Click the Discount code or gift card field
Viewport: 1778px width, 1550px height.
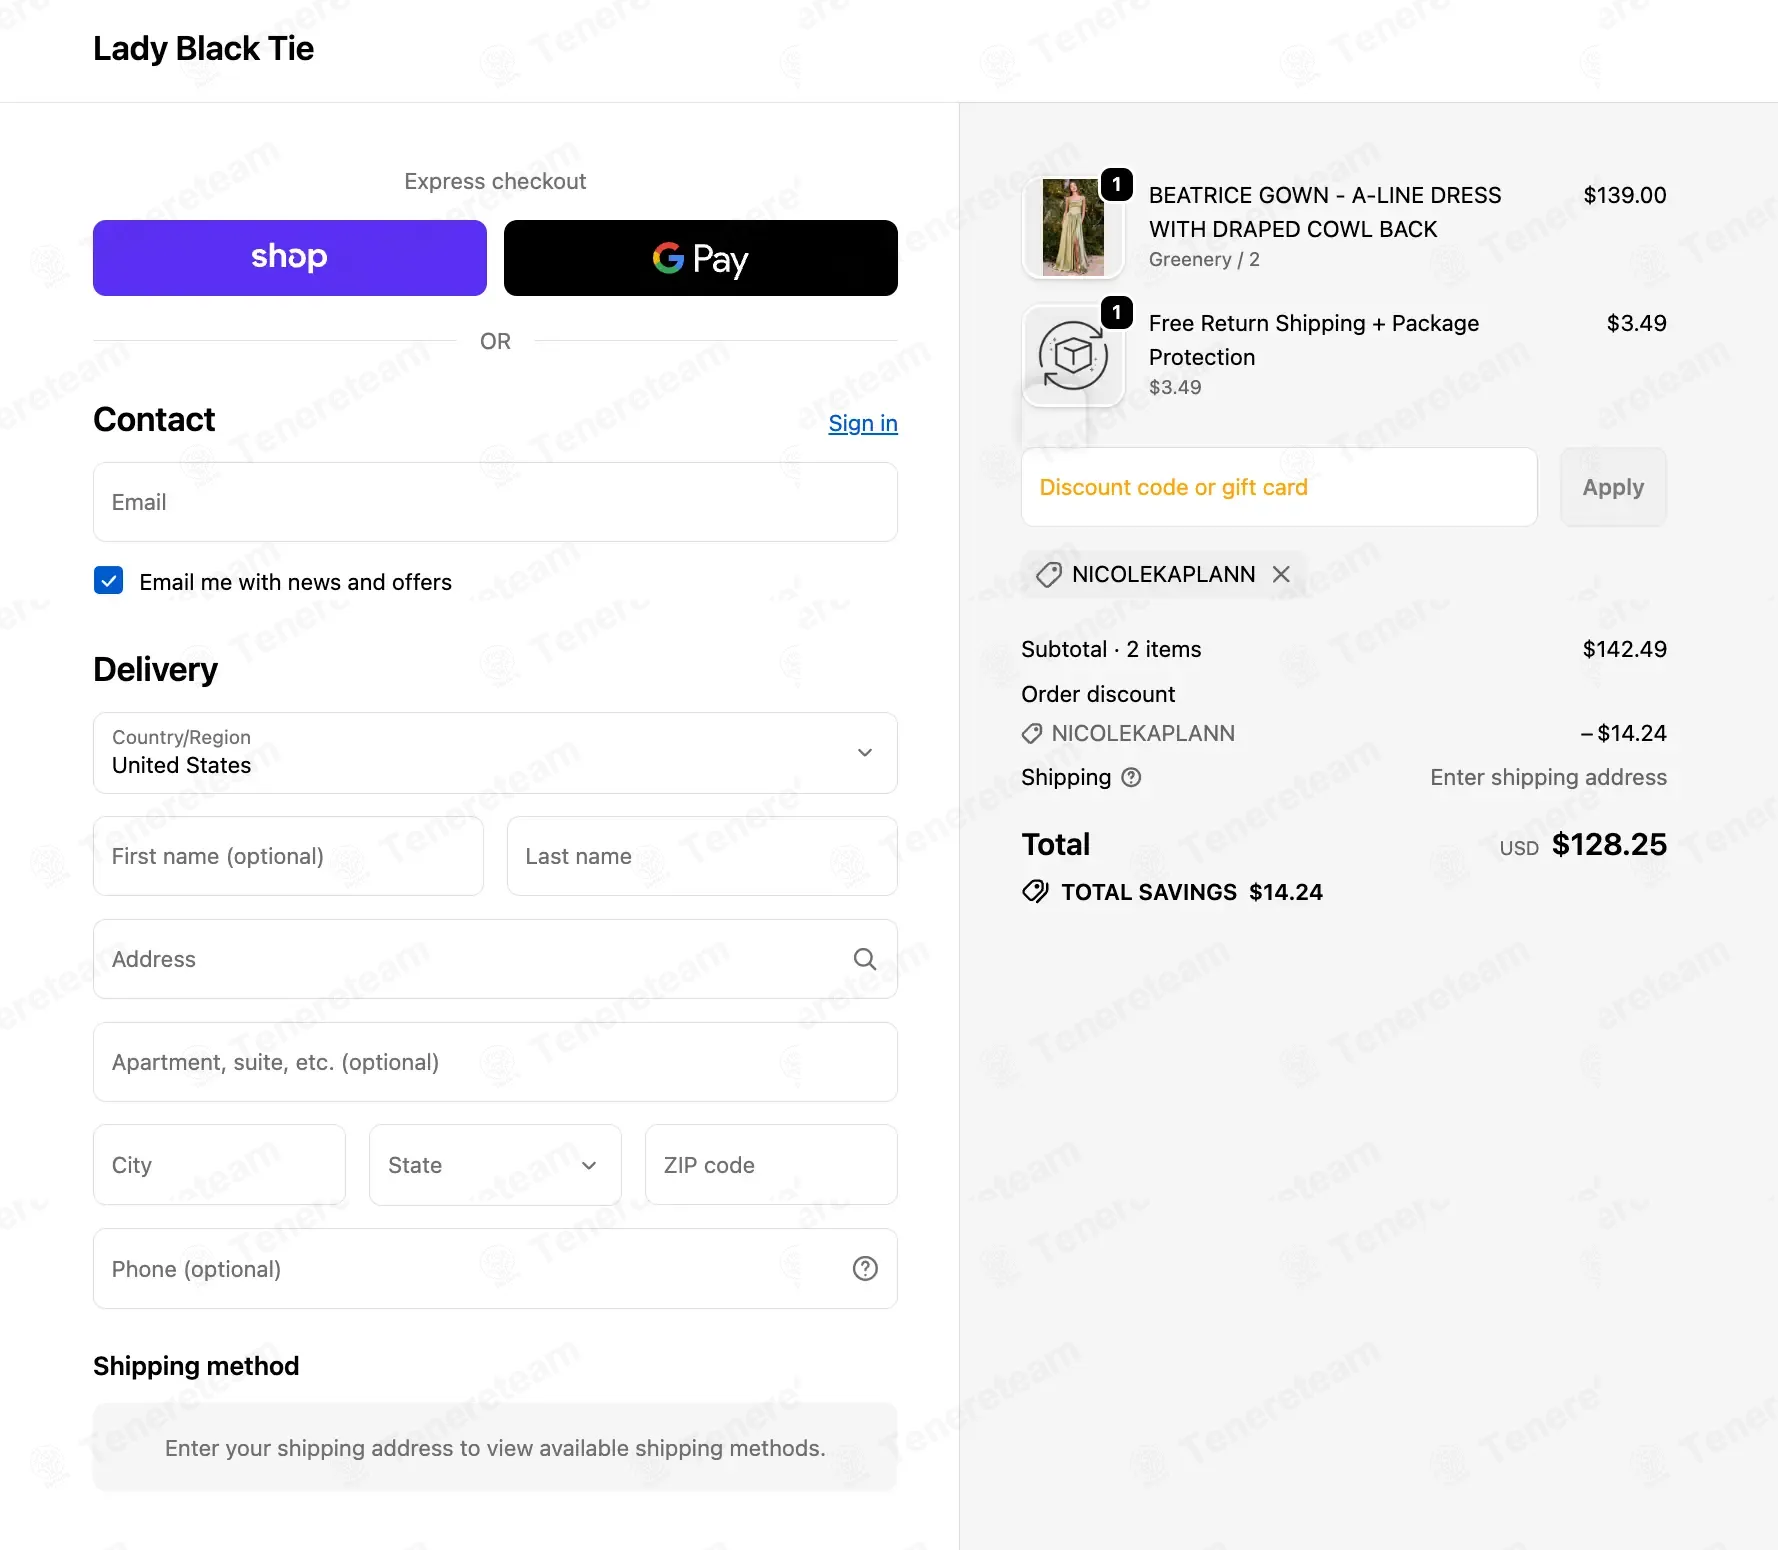coord(1278,487)
